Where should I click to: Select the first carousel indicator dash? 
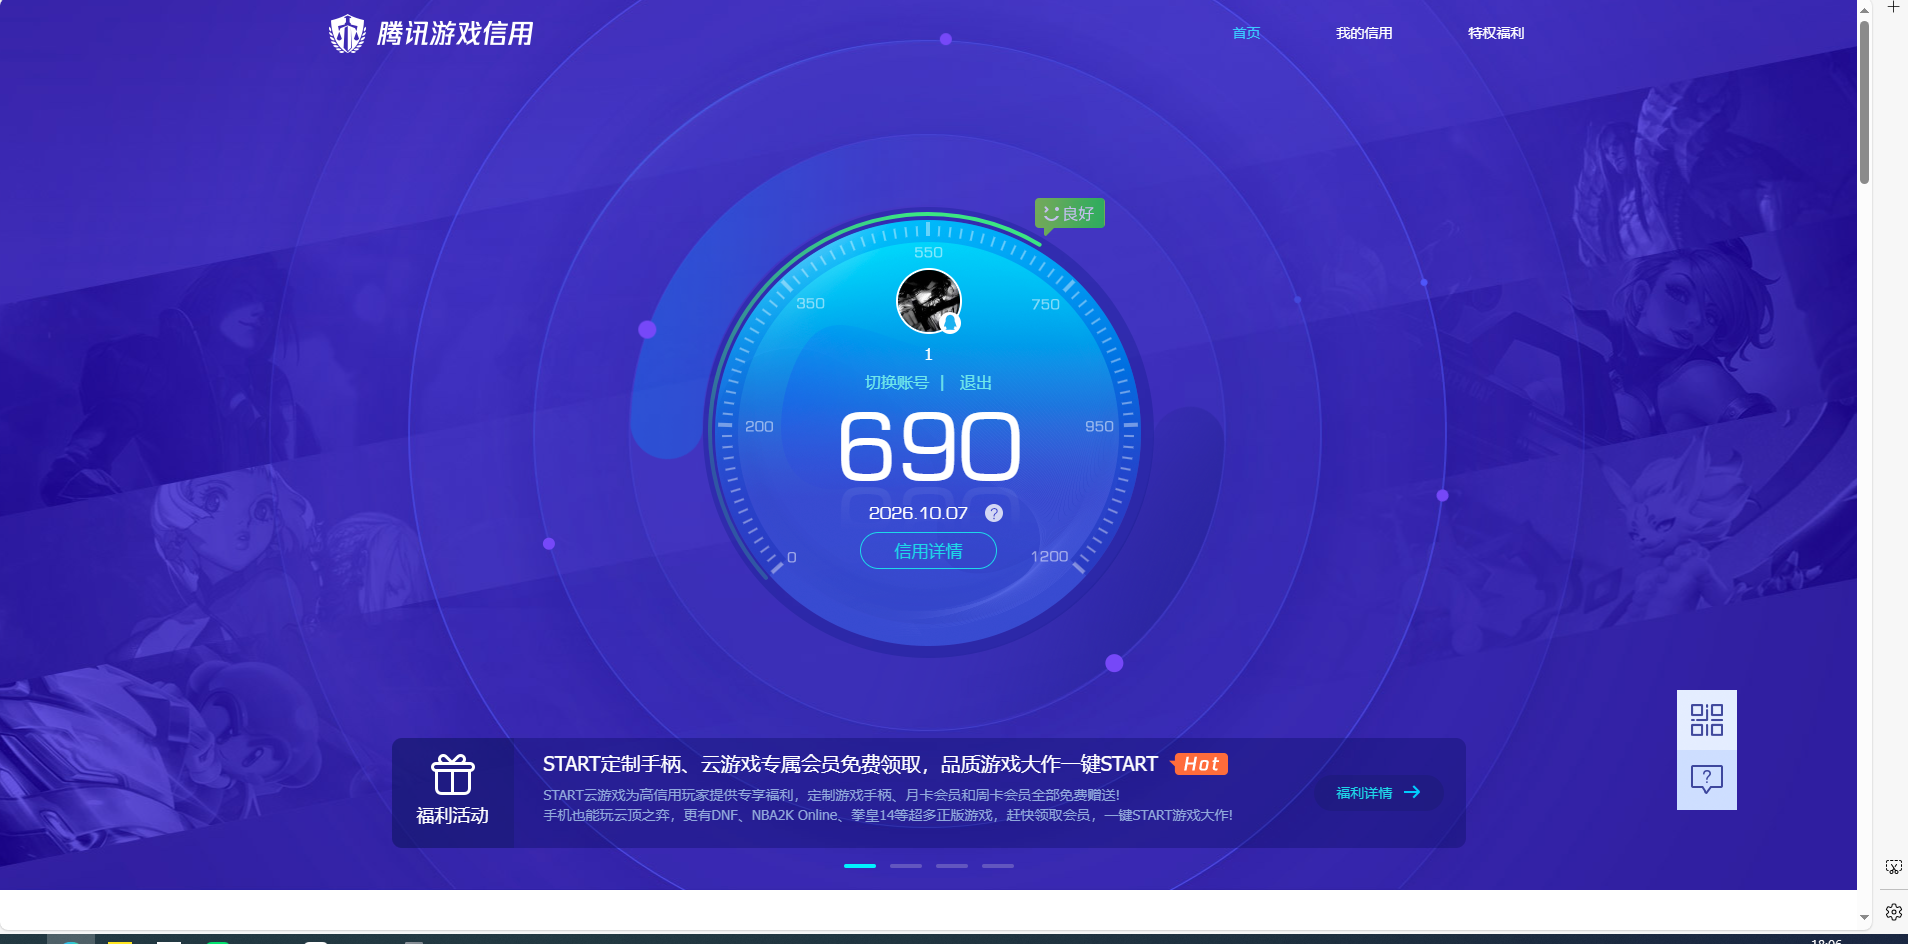[860, 866]
